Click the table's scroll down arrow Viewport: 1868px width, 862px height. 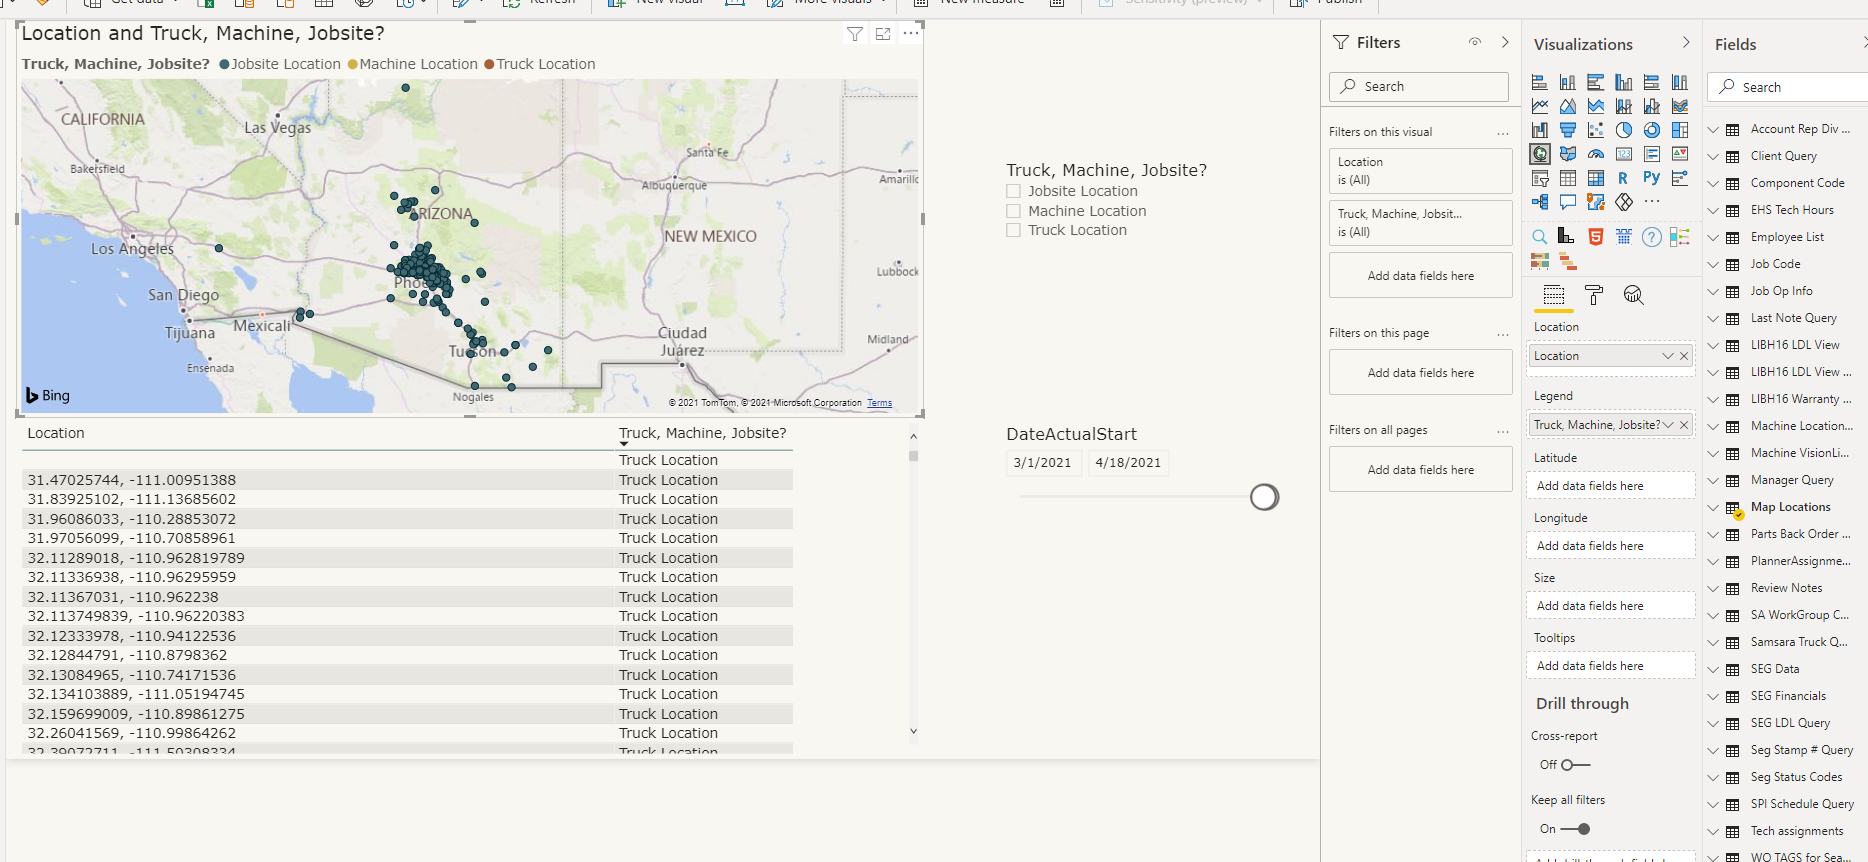(913, 732)
